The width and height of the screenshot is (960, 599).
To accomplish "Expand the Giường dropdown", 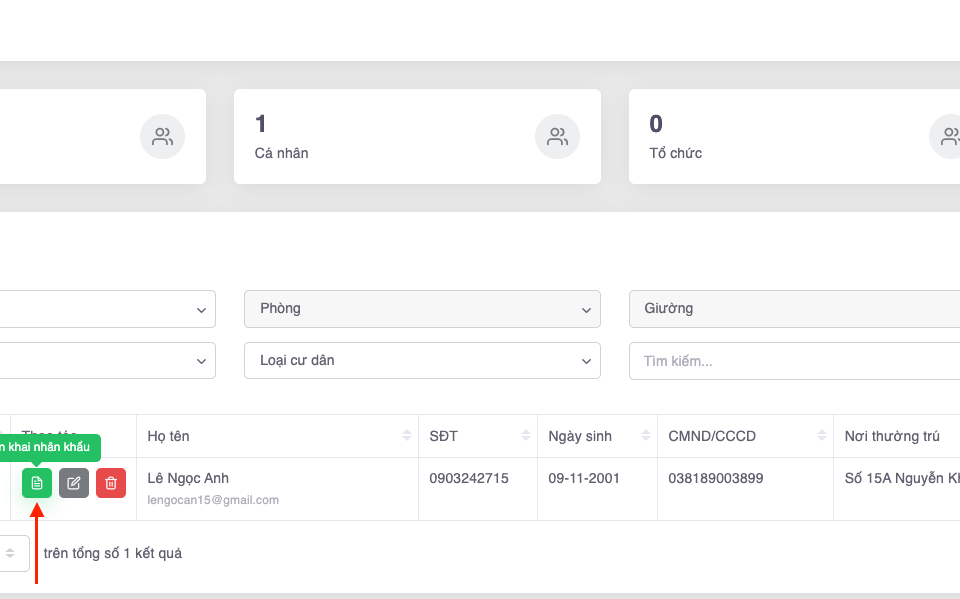I will pyautogui.click(x=794, y=309).
